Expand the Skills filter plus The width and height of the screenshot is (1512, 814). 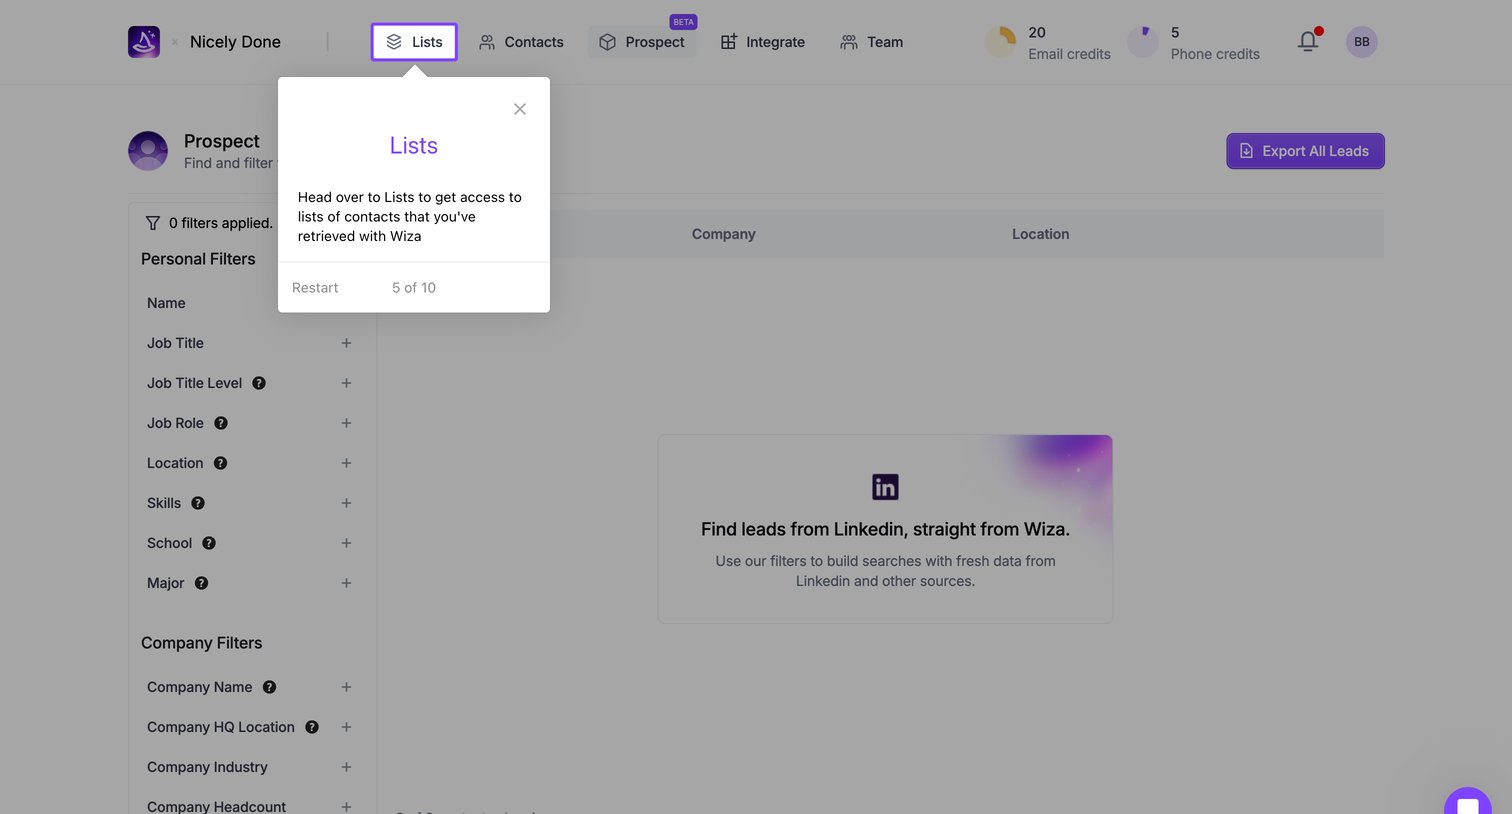(x=346, y=503)
